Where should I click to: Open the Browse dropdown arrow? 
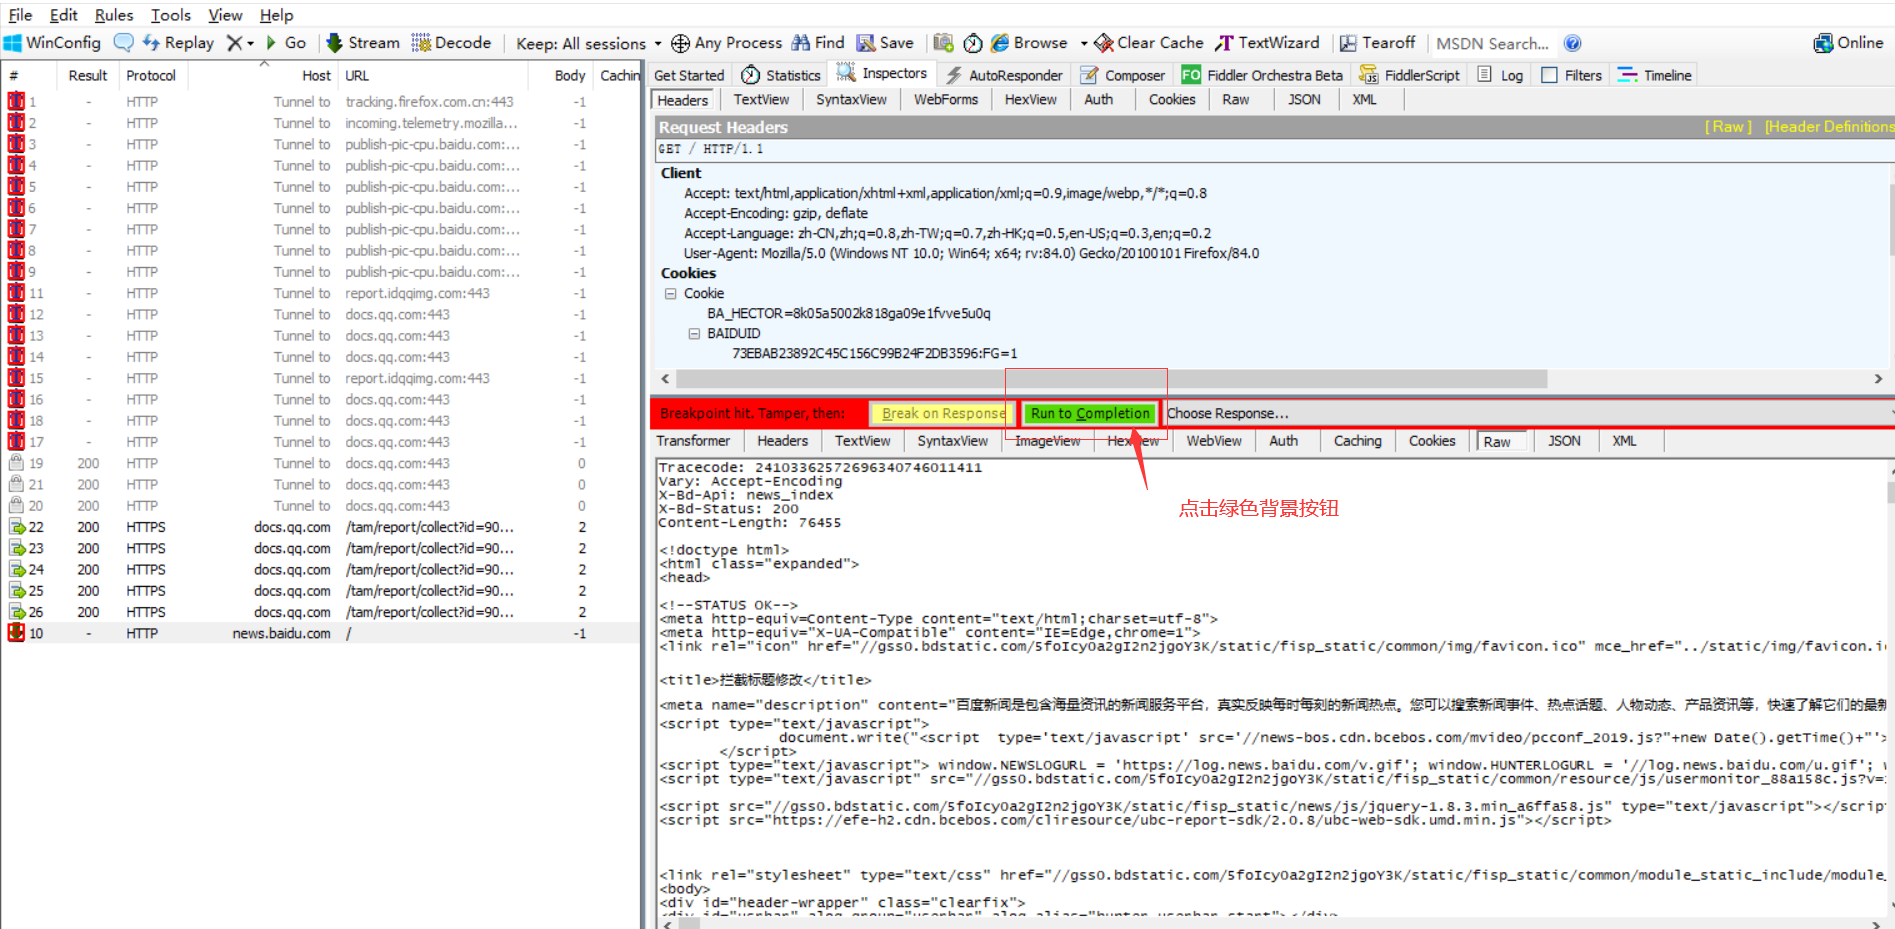[x=1084, y=44]
